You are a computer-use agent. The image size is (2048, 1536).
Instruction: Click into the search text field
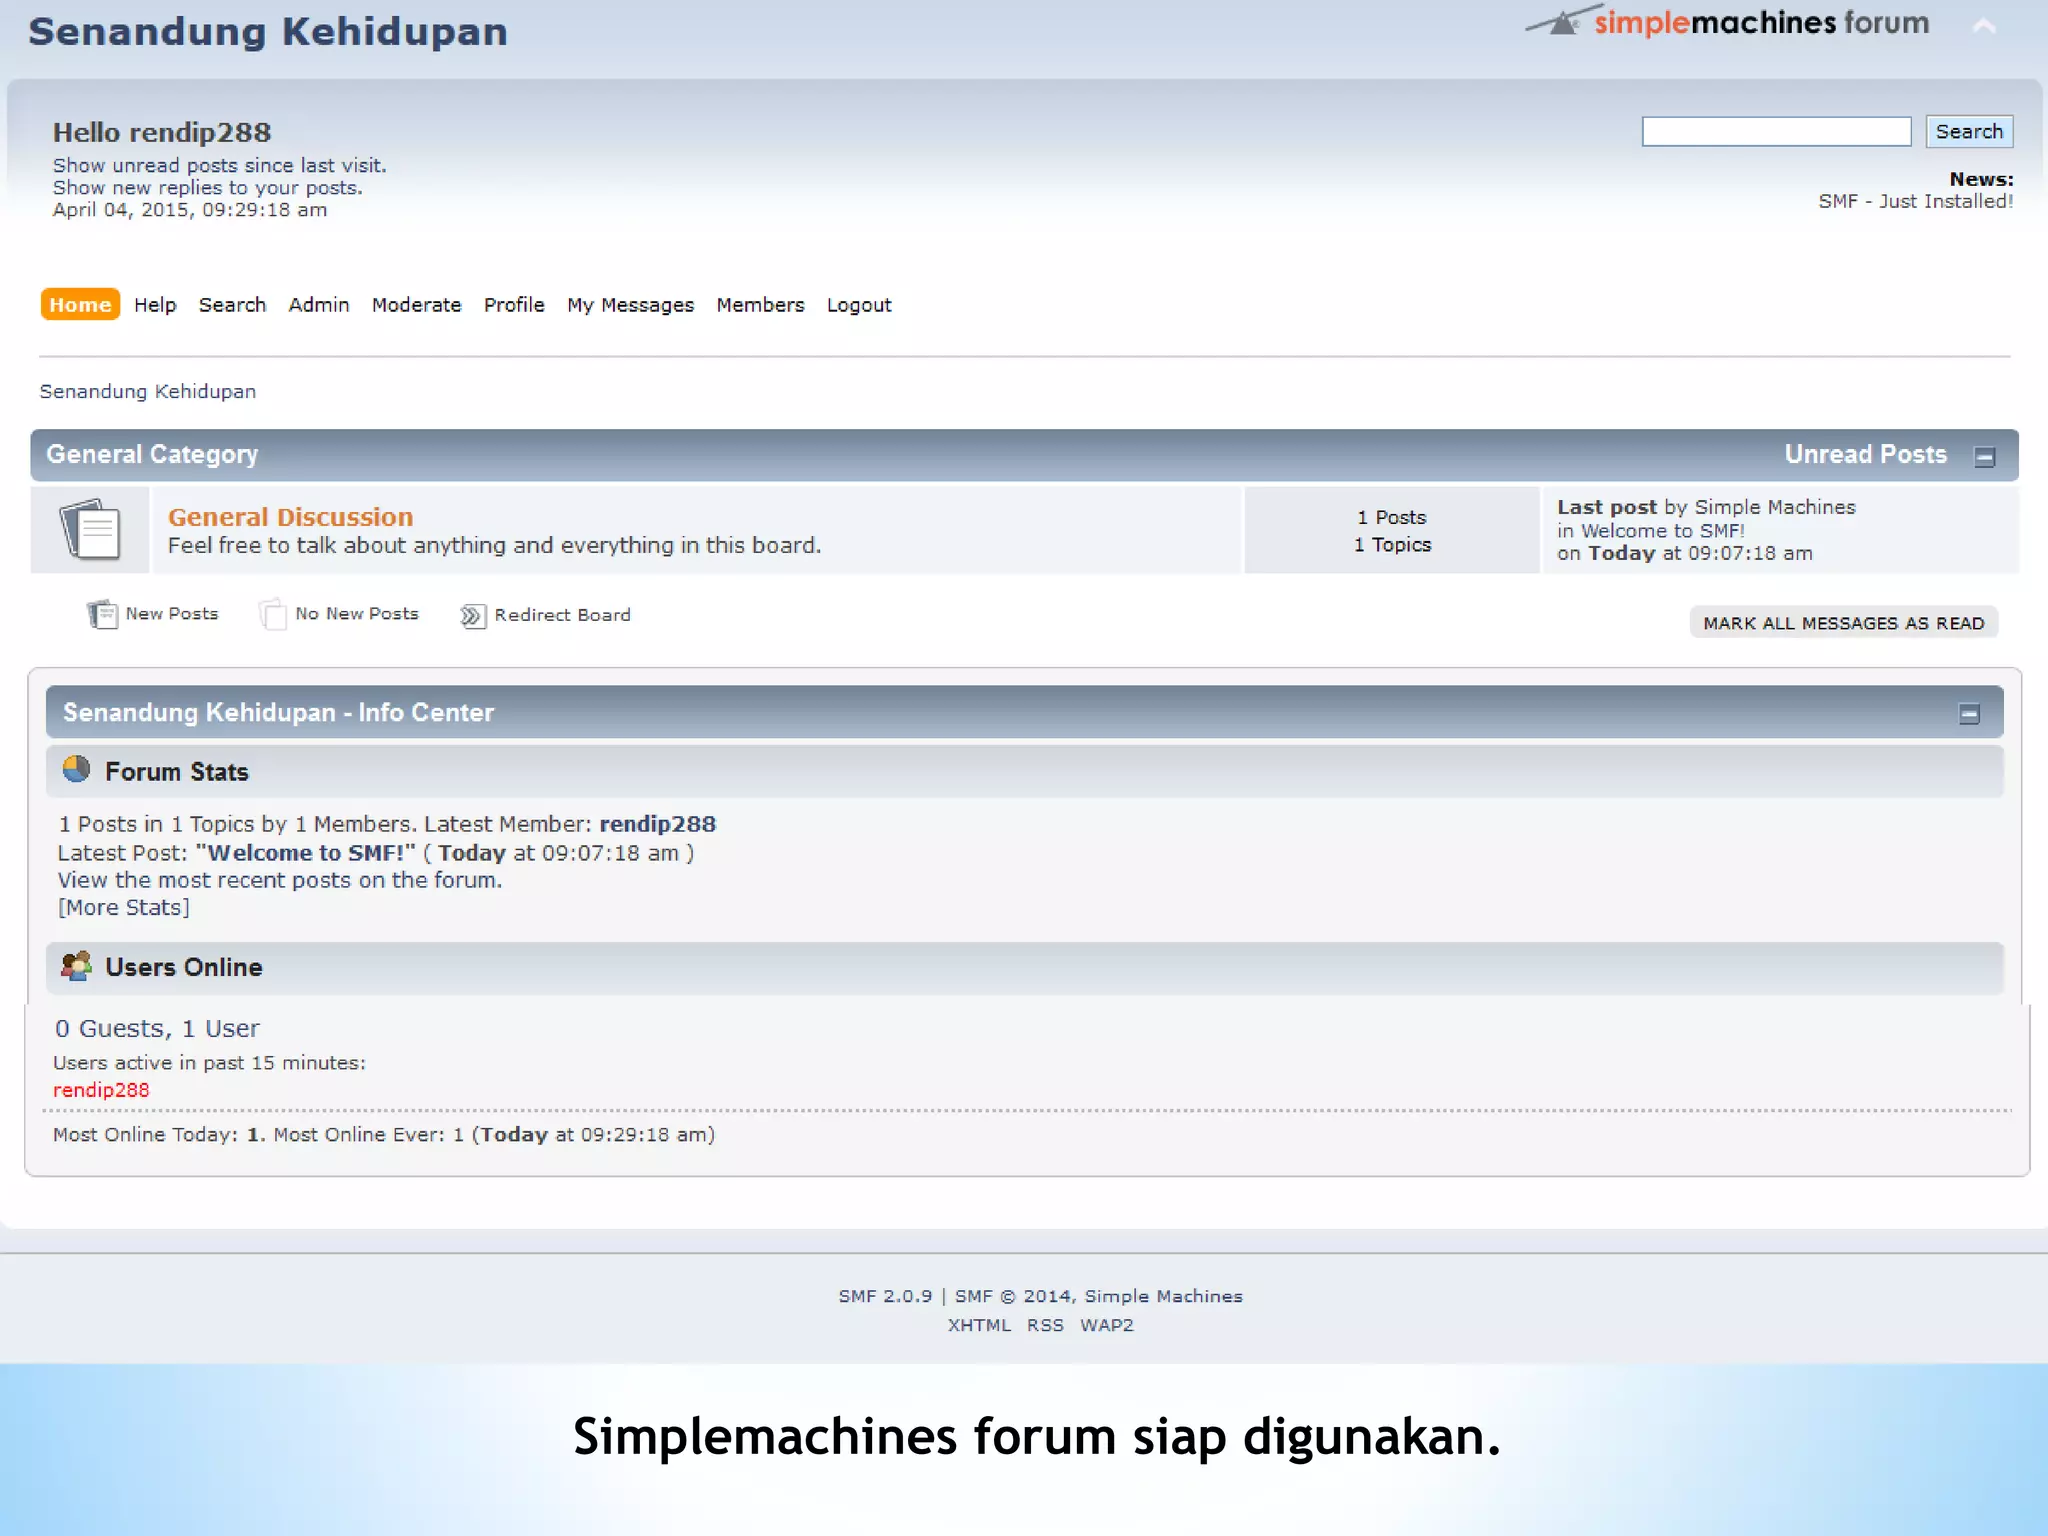(x=1776, y=131)
